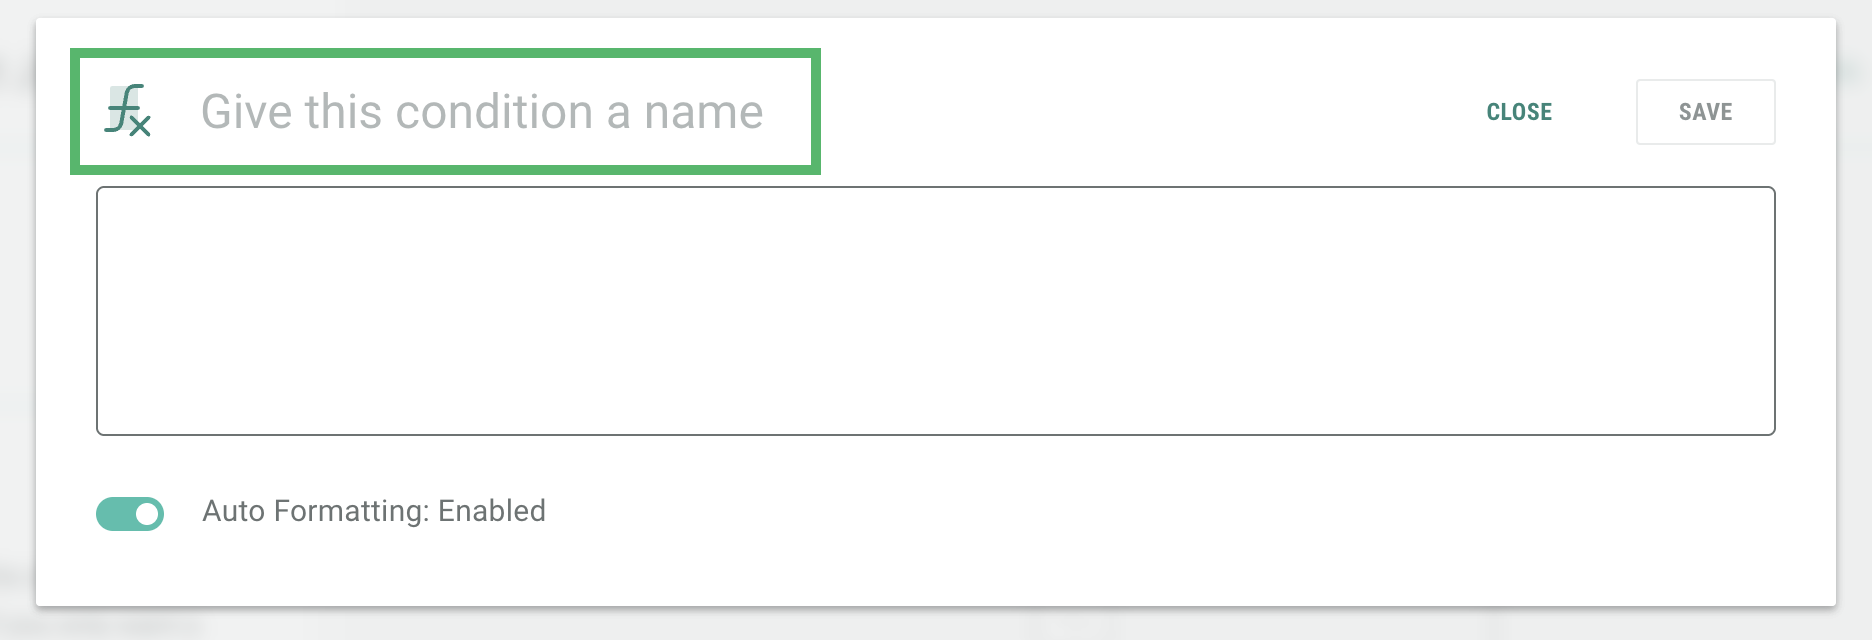1872x640 pixels.
Task: Select the function icon beside the name field
Action: tap(128, 111)
